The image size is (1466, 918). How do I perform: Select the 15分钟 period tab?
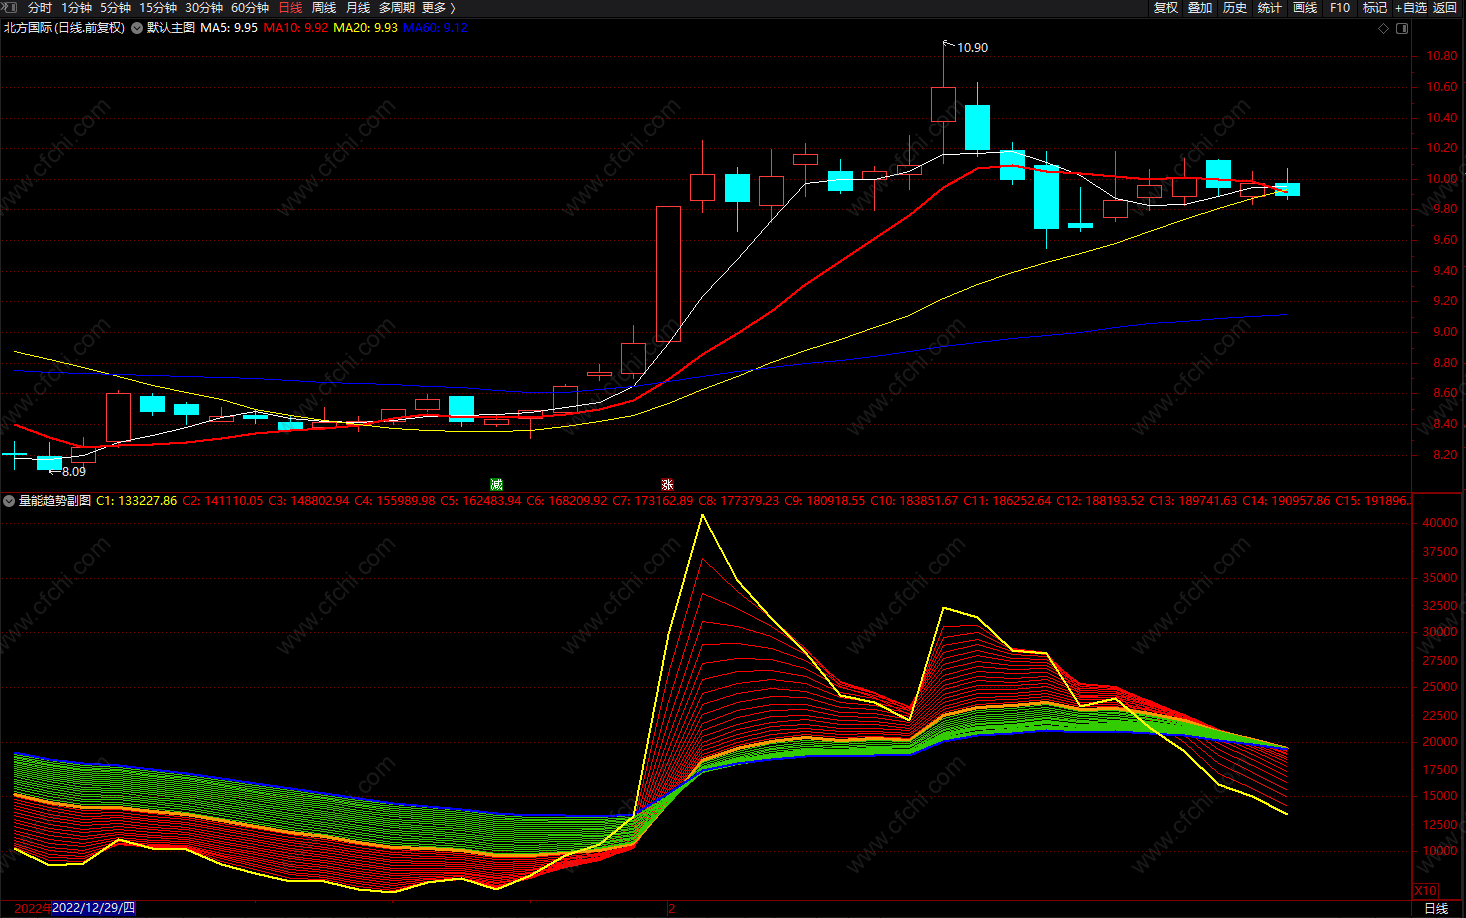[157, 7]
